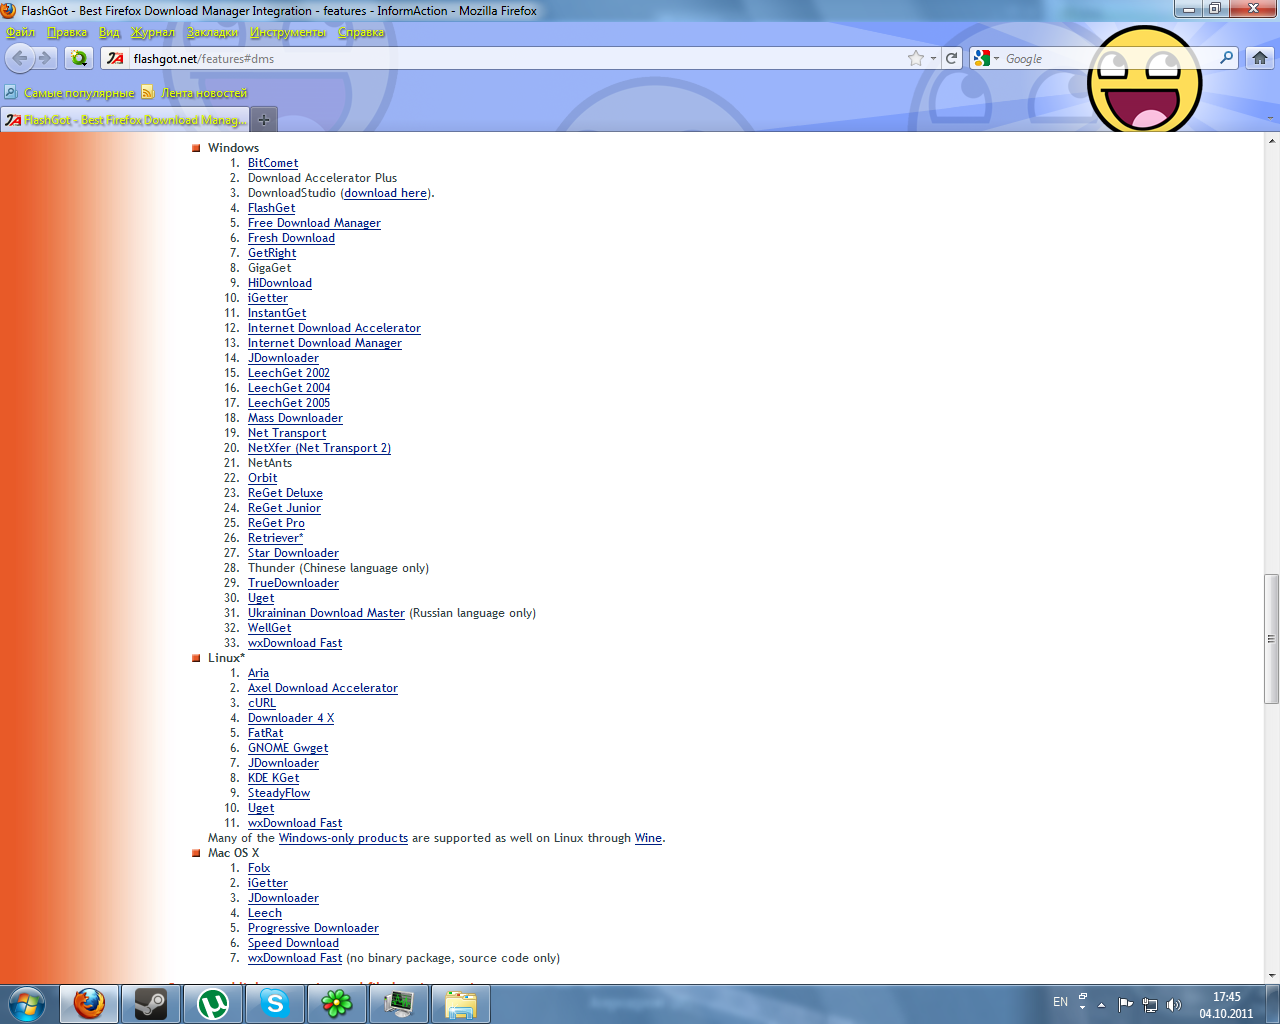Viewport: 1280px width, 1024px height.
Task: Open the Aria link under Linux
Action: tap(258, 673)
